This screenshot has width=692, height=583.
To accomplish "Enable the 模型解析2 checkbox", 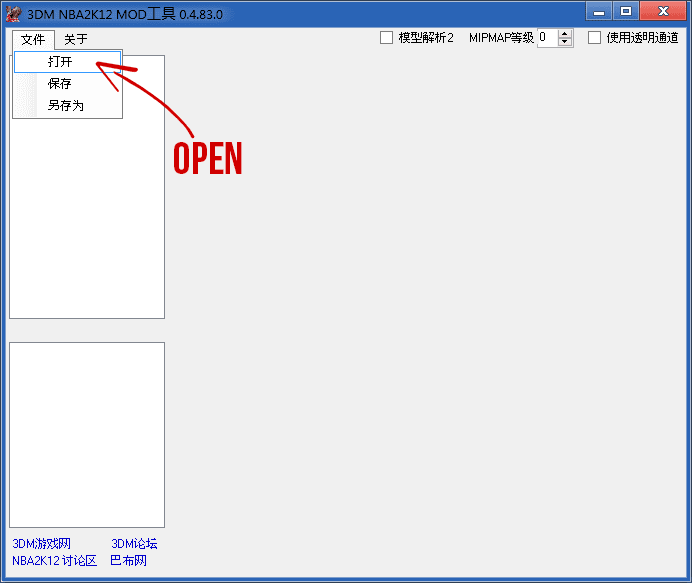I will [386, 38].
